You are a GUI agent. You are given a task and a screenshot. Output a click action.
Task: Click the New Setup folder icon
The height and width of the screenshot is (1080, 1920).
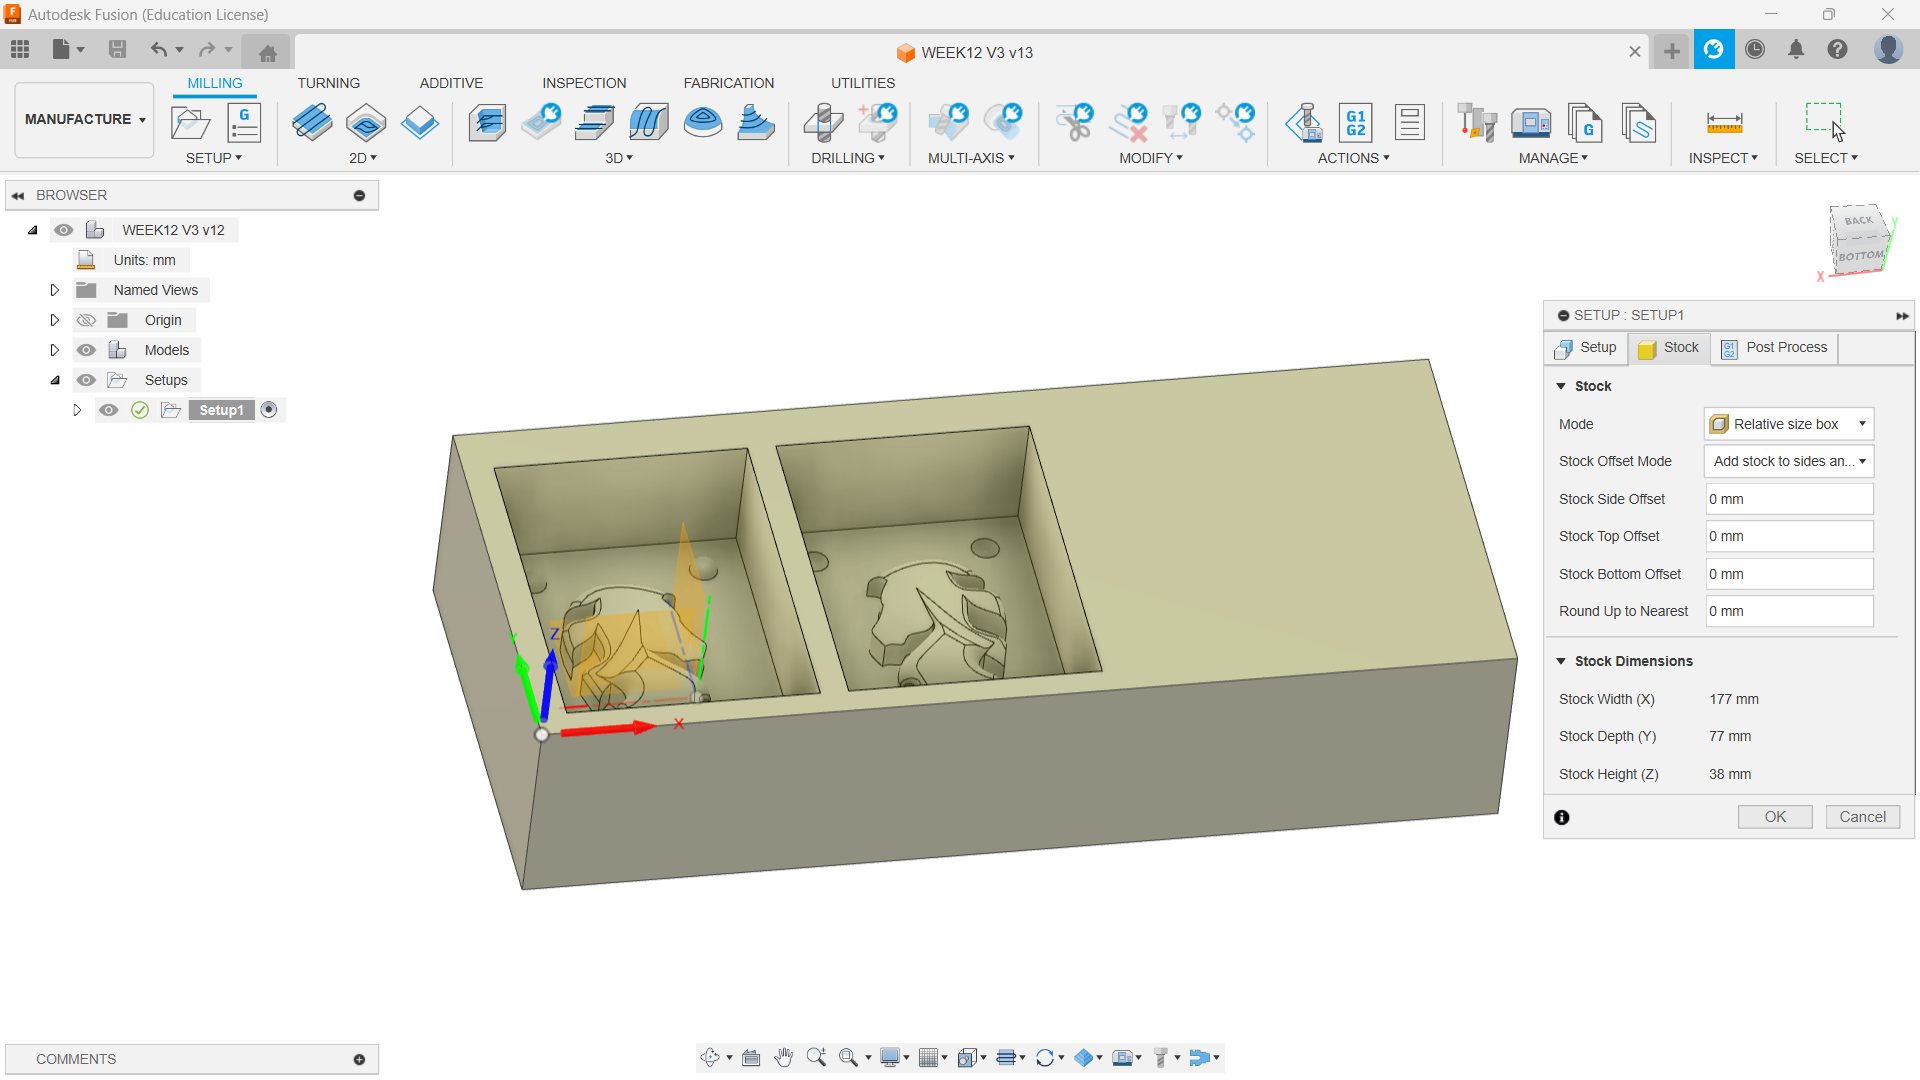tap(190, 123)
